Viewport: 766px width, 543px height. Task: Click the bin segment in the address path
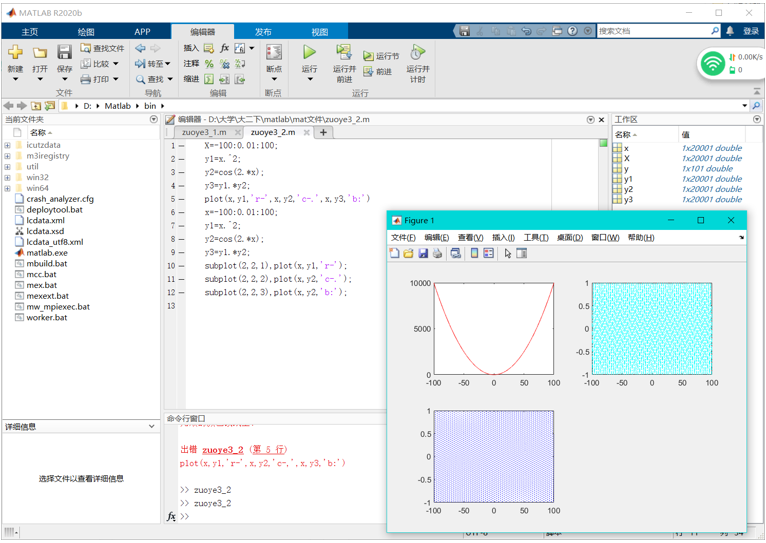click(x=150, y=106)
